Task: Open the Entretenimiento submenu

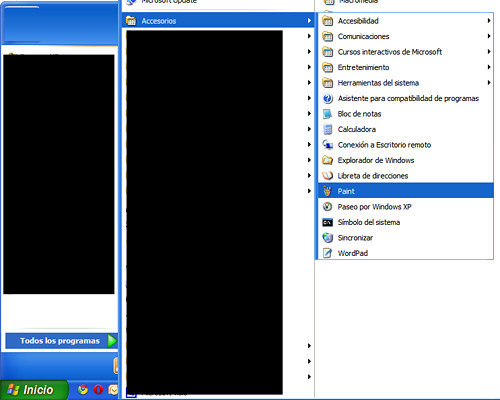Action: 406,67
